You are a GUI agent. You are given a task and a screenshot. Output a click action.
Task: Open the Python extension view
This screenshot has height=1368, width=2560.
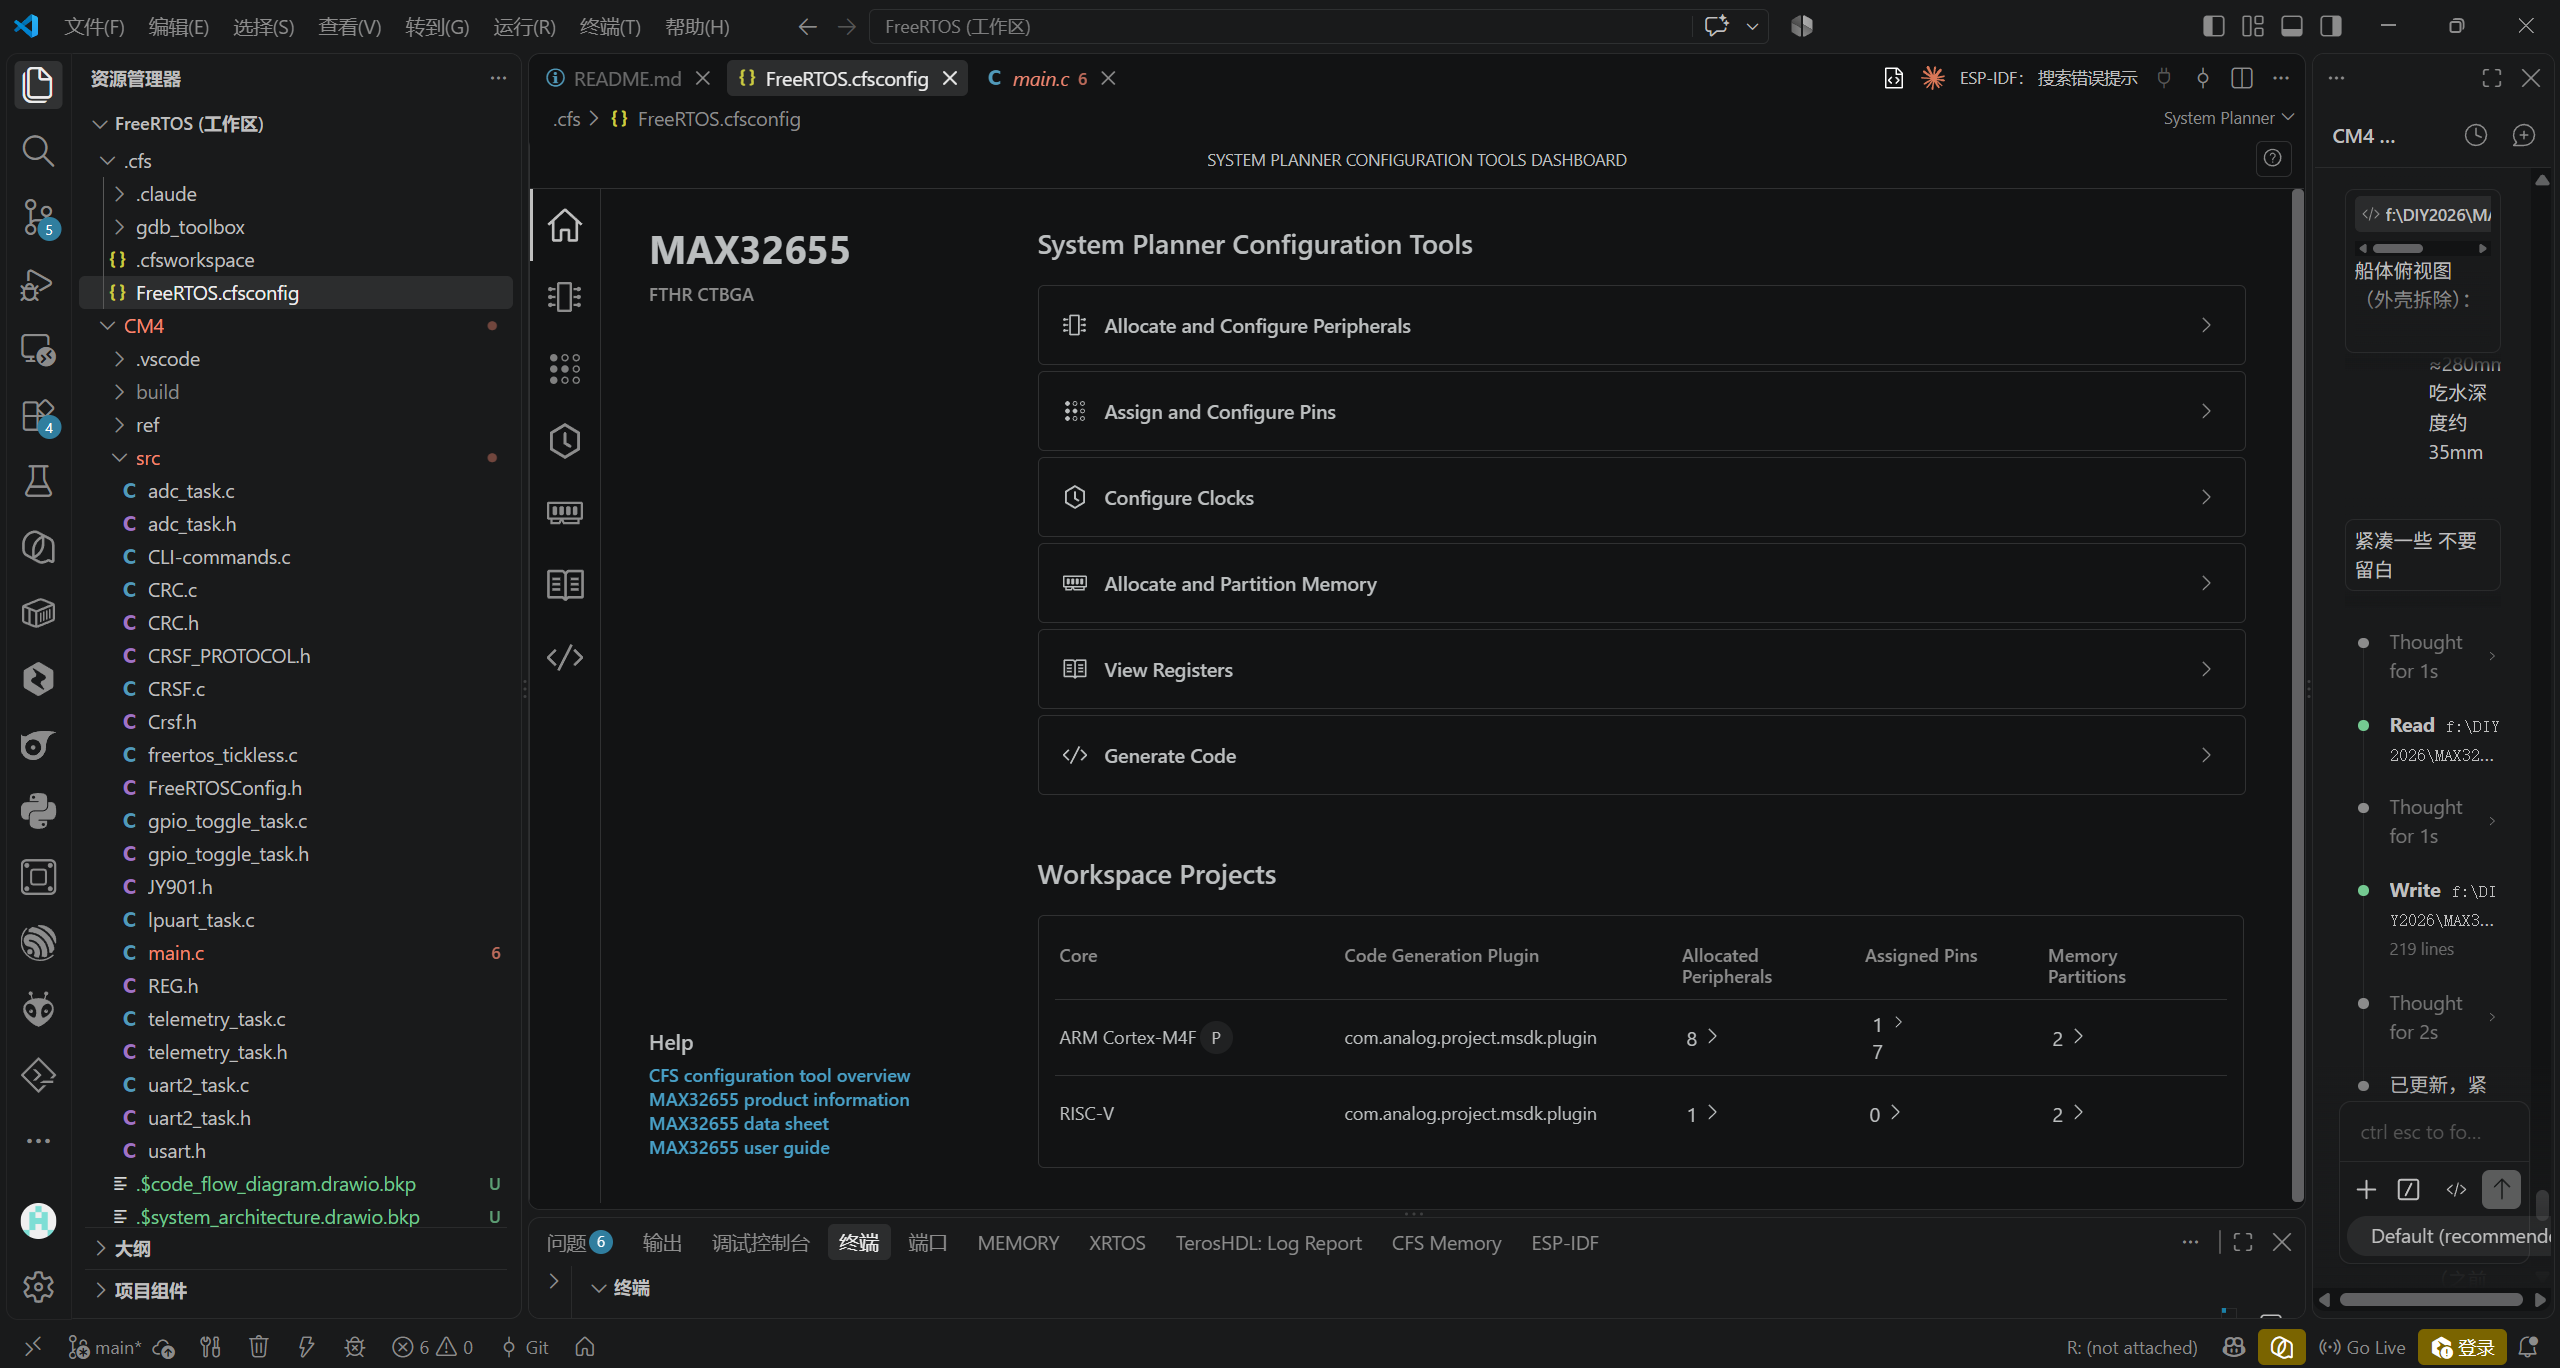click(38, 811)
